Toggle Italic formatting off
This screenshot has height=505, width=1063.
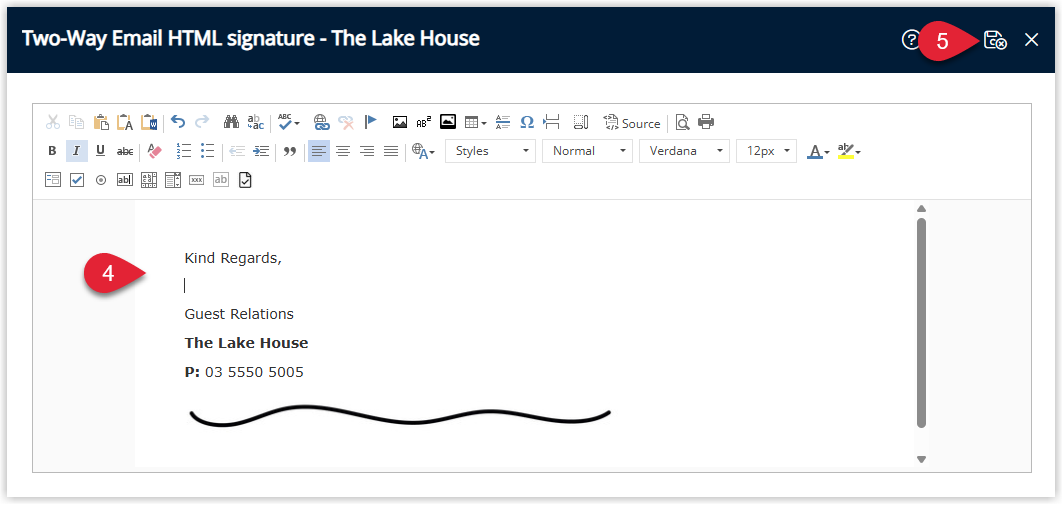(77, 151)
